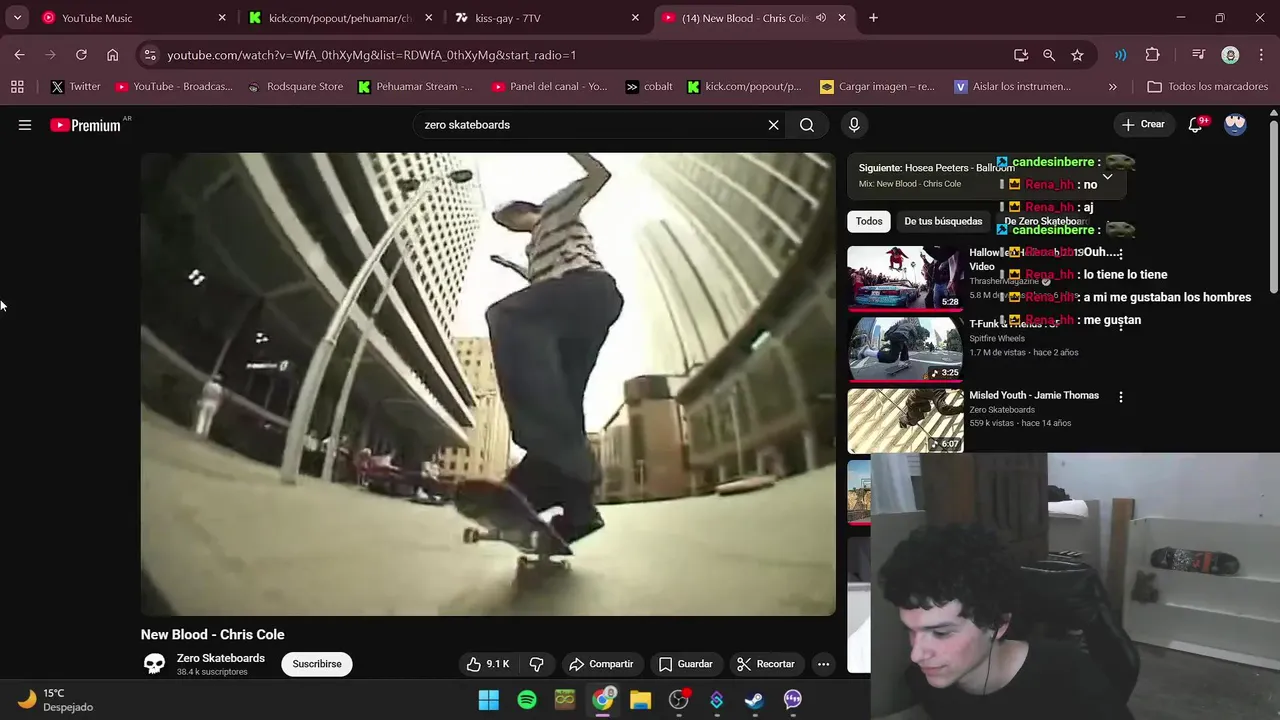The width and height of the screenshot is (1280, 720).
Task: Bookmark this page with the star icon
Action: tap(1077, 55)
